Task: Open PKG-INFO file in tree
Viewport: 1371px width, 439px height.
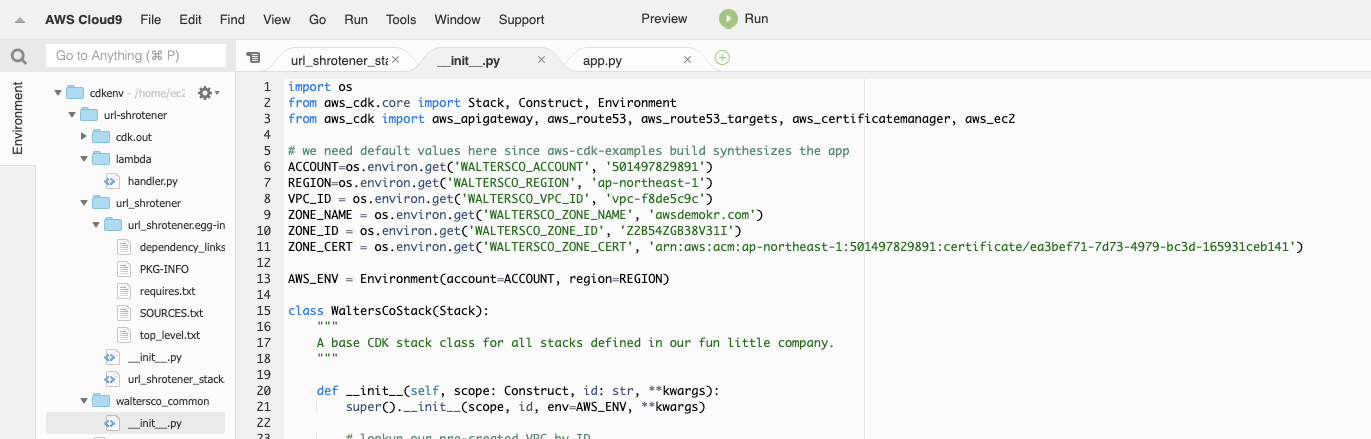Action: (164, 269)
